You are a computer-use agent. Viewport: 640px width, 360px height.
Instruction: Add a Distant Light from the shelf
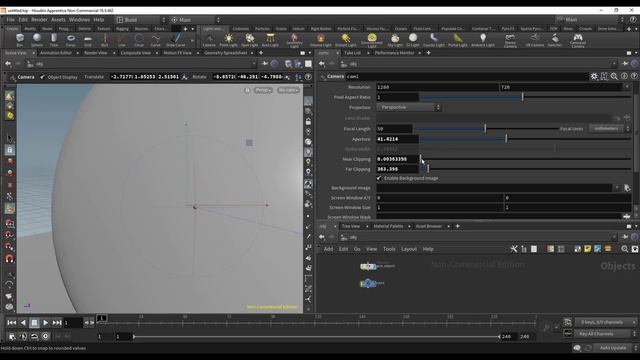[x=346, y=40]
